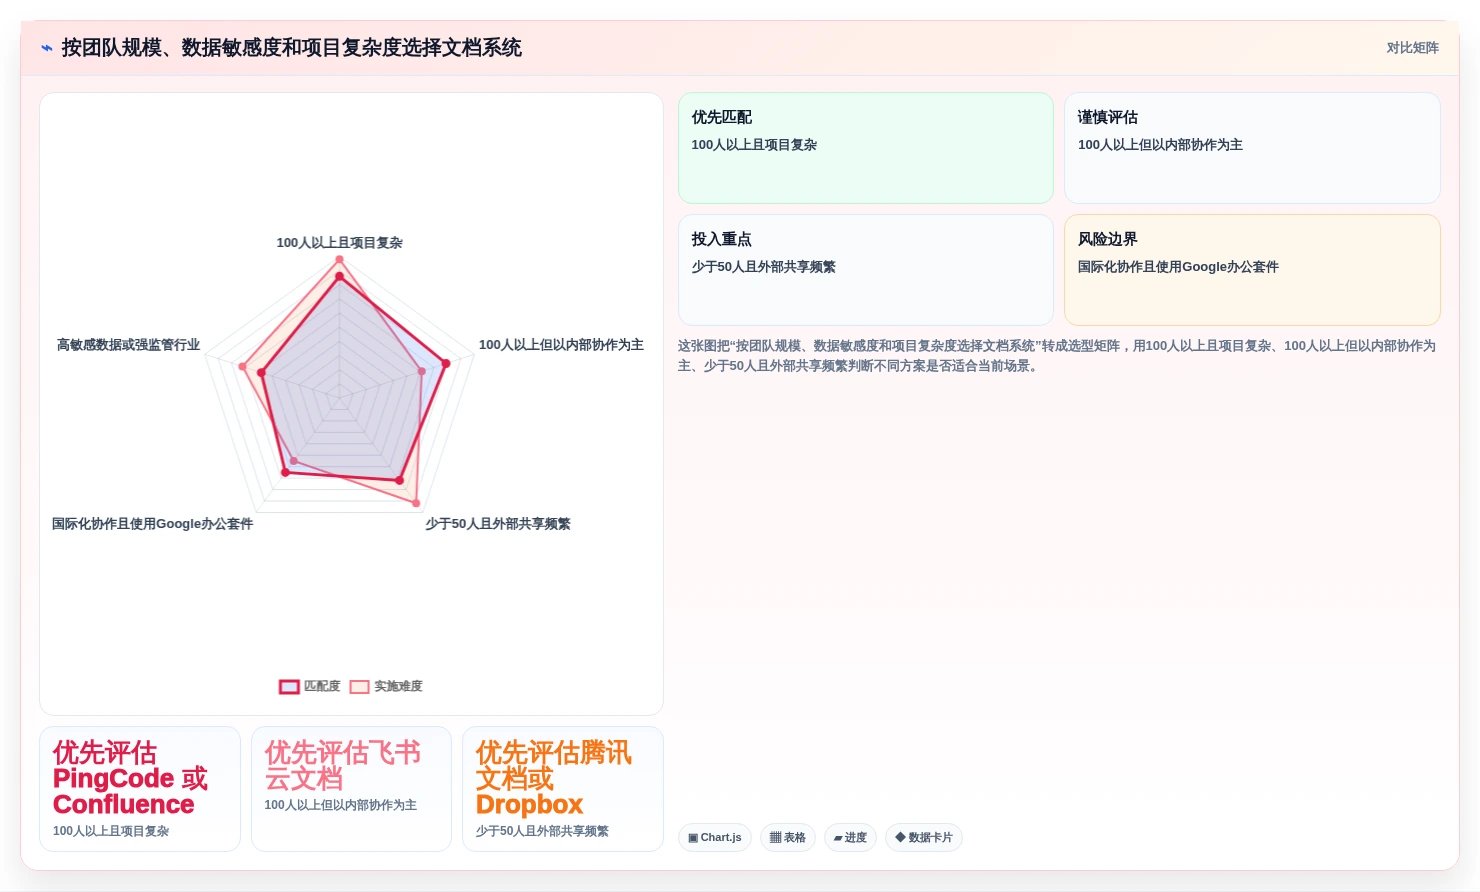Click the page title 按团队规模、数据敏感度和项目复杂度选择文档系统
Screen dimensions: 1480x892
[292, 48]
